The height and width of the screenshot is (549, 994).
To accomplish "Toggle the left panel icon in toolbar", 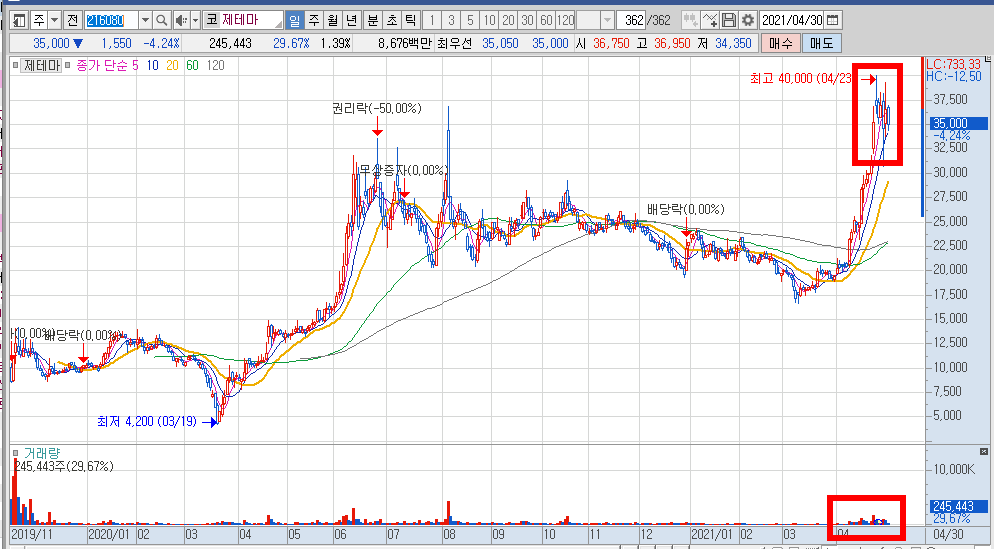I will click(19, 20).
